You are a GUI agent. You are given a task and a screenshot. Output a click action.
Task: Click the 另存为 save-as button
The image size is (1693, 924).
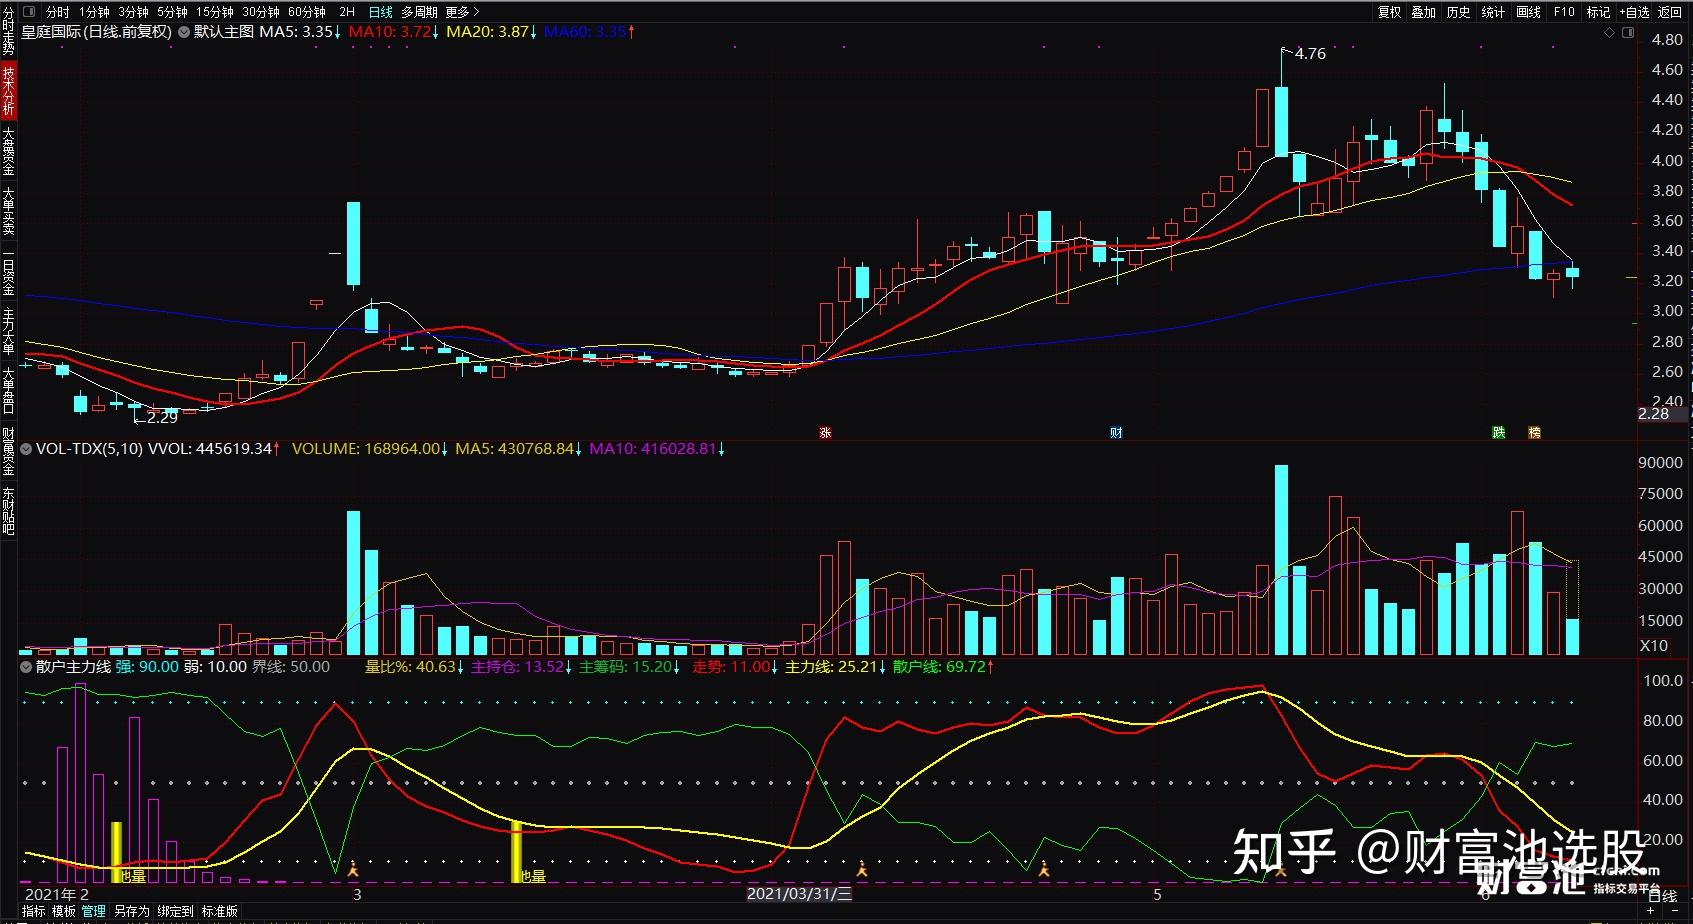tap(131, 912)
